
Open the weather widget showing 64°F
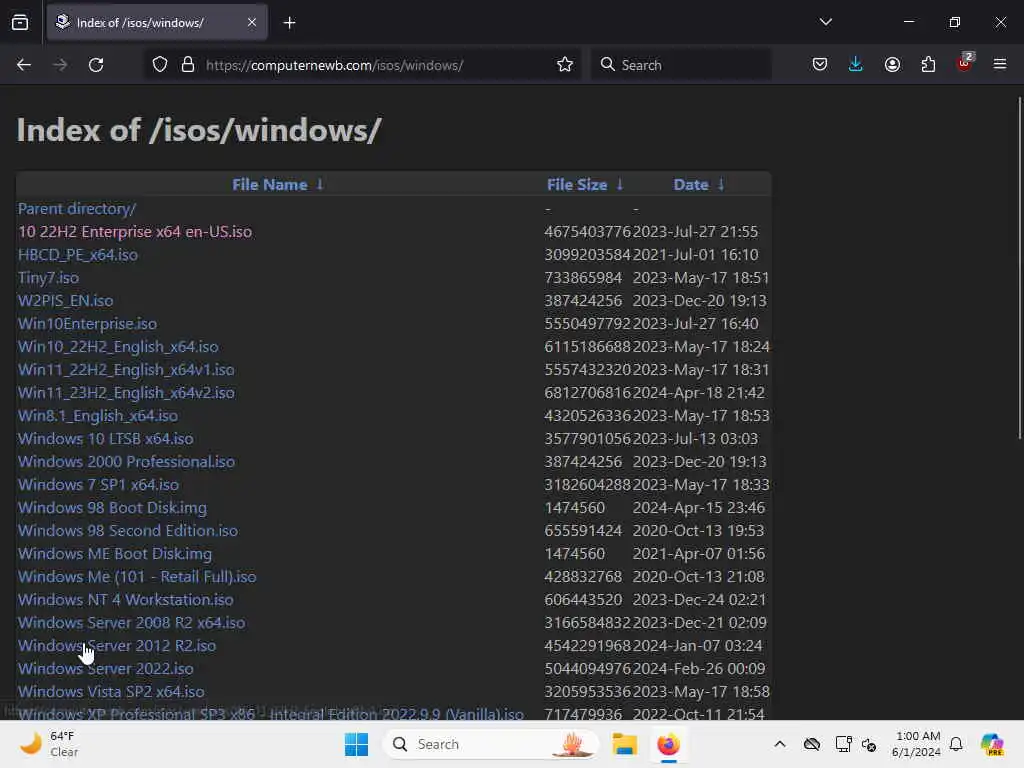[50, 744]
